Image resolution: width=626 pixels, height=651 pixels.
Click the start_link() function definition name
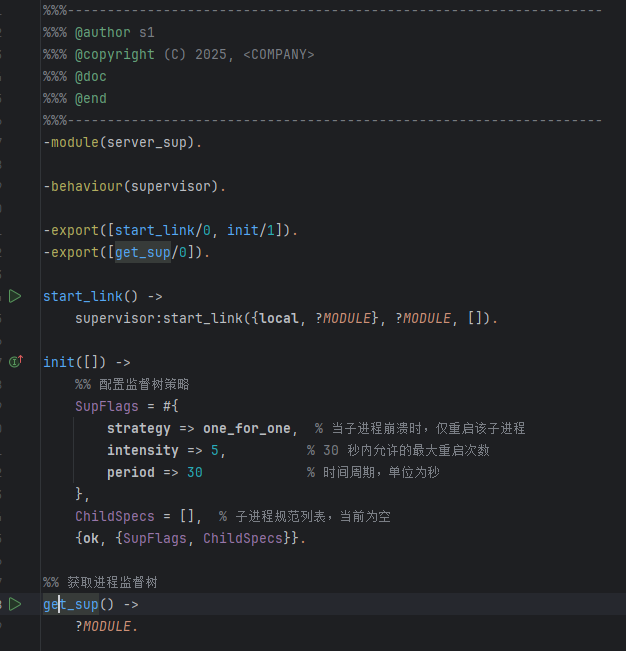(83, 296)
